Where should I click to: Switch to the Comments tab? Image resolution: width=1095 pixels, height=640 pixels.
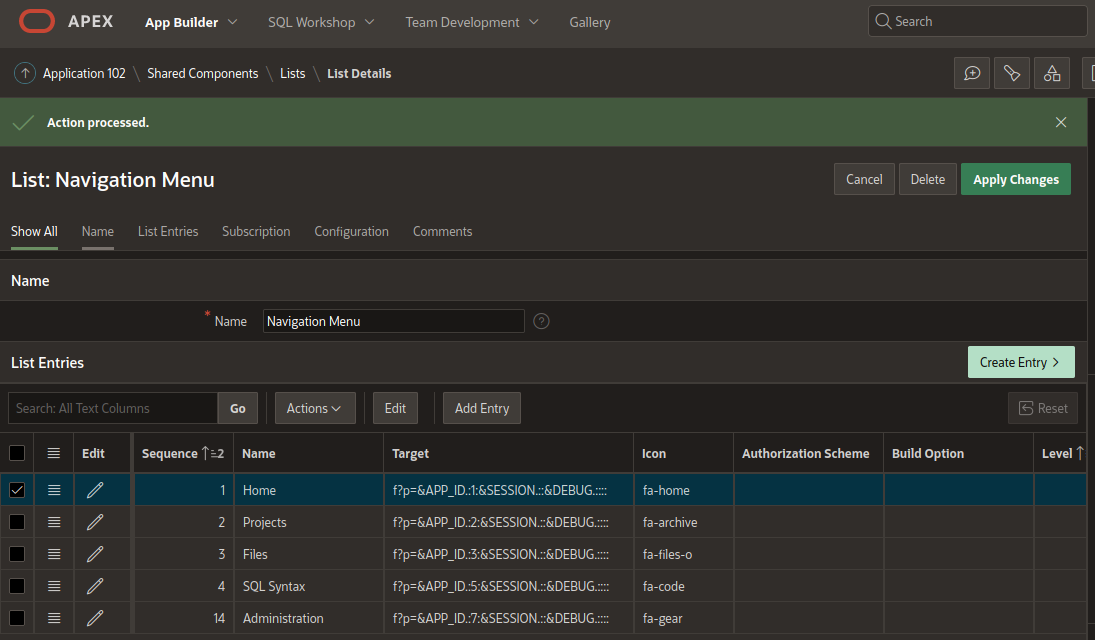pyautogui.click(x=442, y=231)
